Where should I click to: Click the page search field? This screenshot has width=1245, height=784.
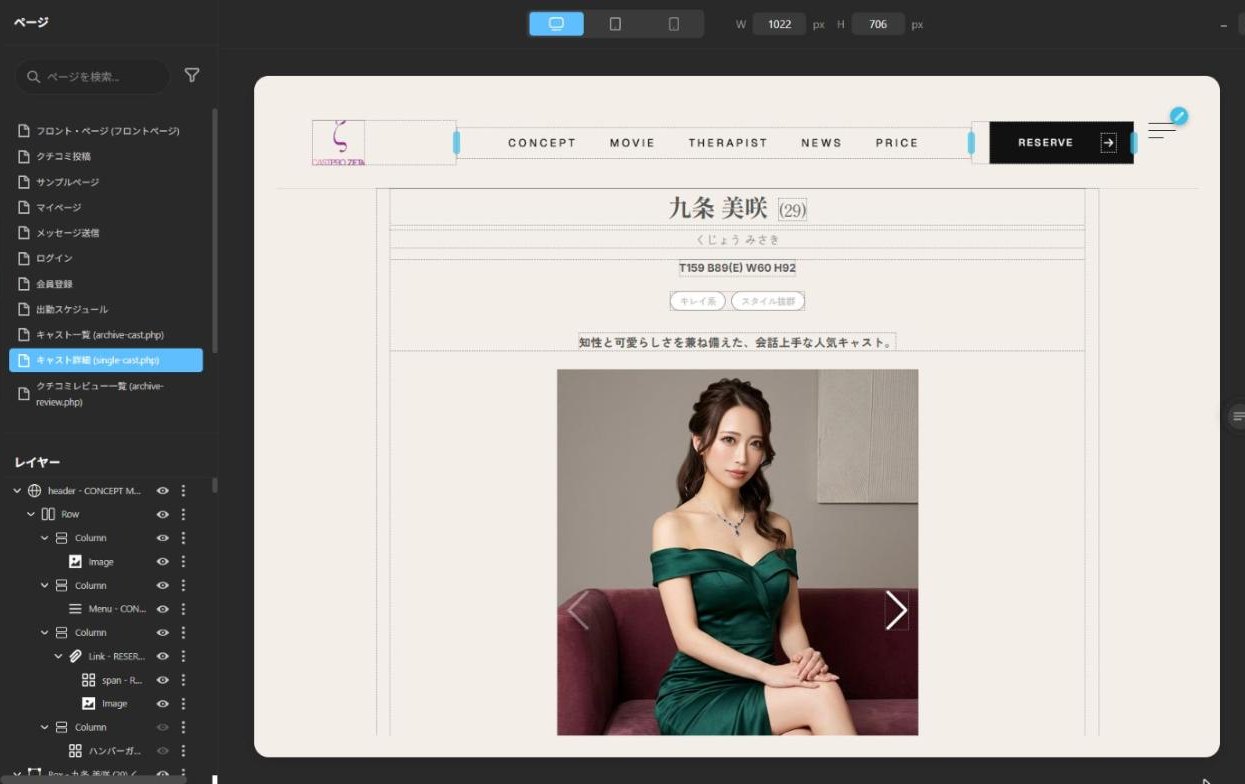tap(92, 76)
